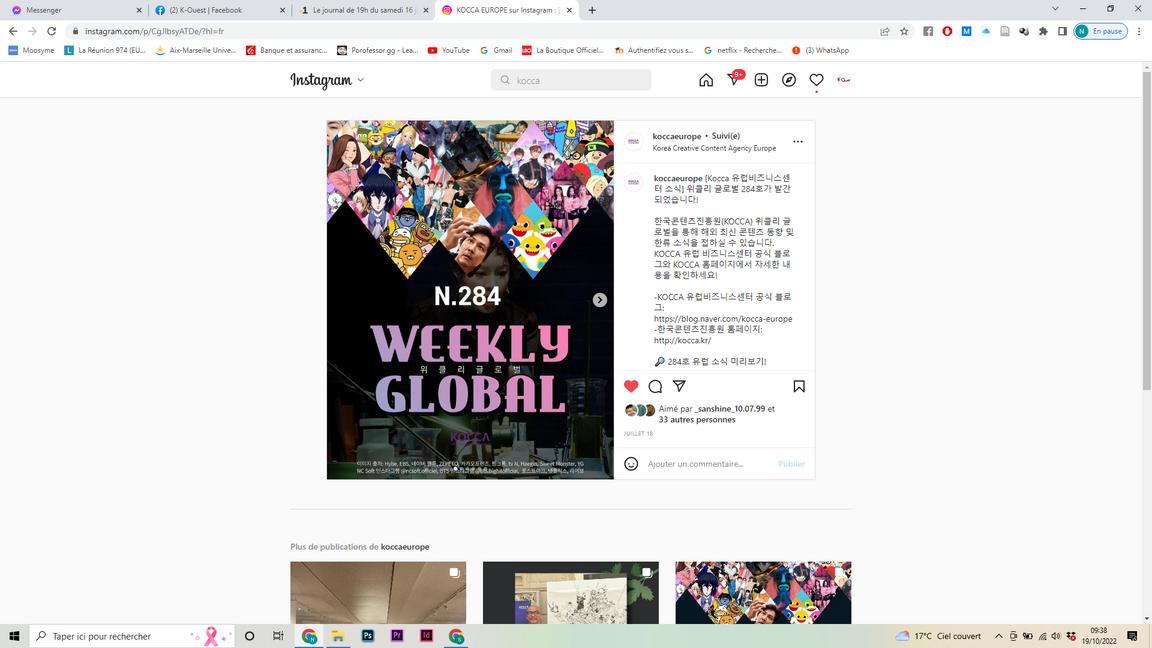This screenshot has height=648, width=1152.
Task: Click the blue M extension icon
Action: pos(966,31)
